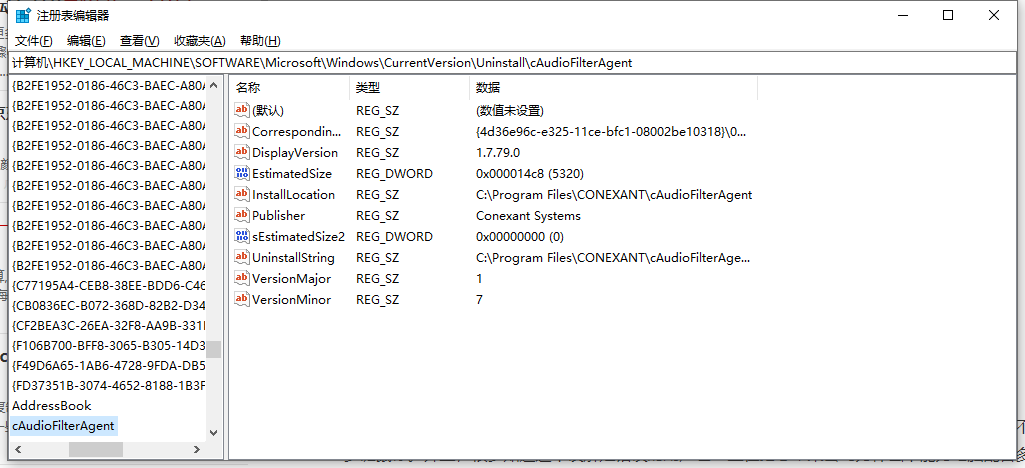The width and height of the screenshot is (1025, 468).
Task: Click the horizontal scrollbar right arrow
Action: click(197, 450)
